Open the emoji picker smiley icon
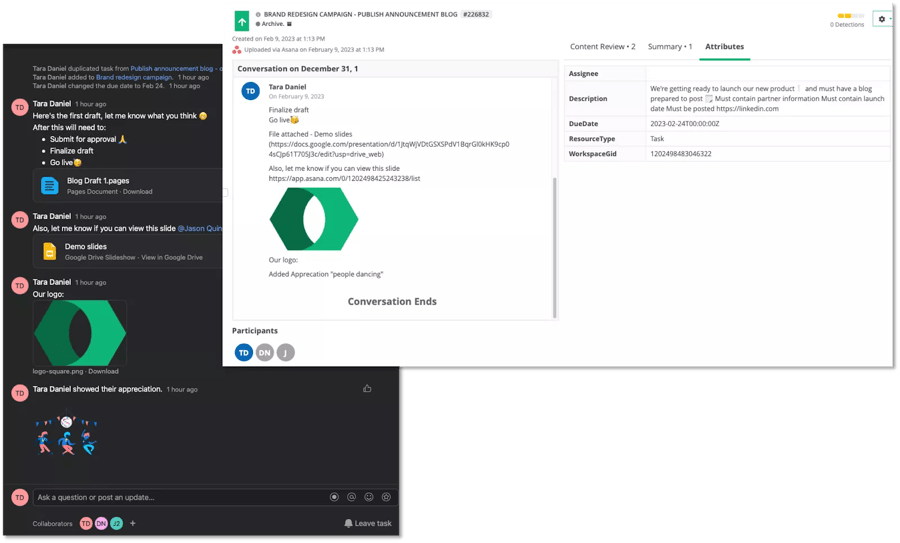 [x=369, y=497]
